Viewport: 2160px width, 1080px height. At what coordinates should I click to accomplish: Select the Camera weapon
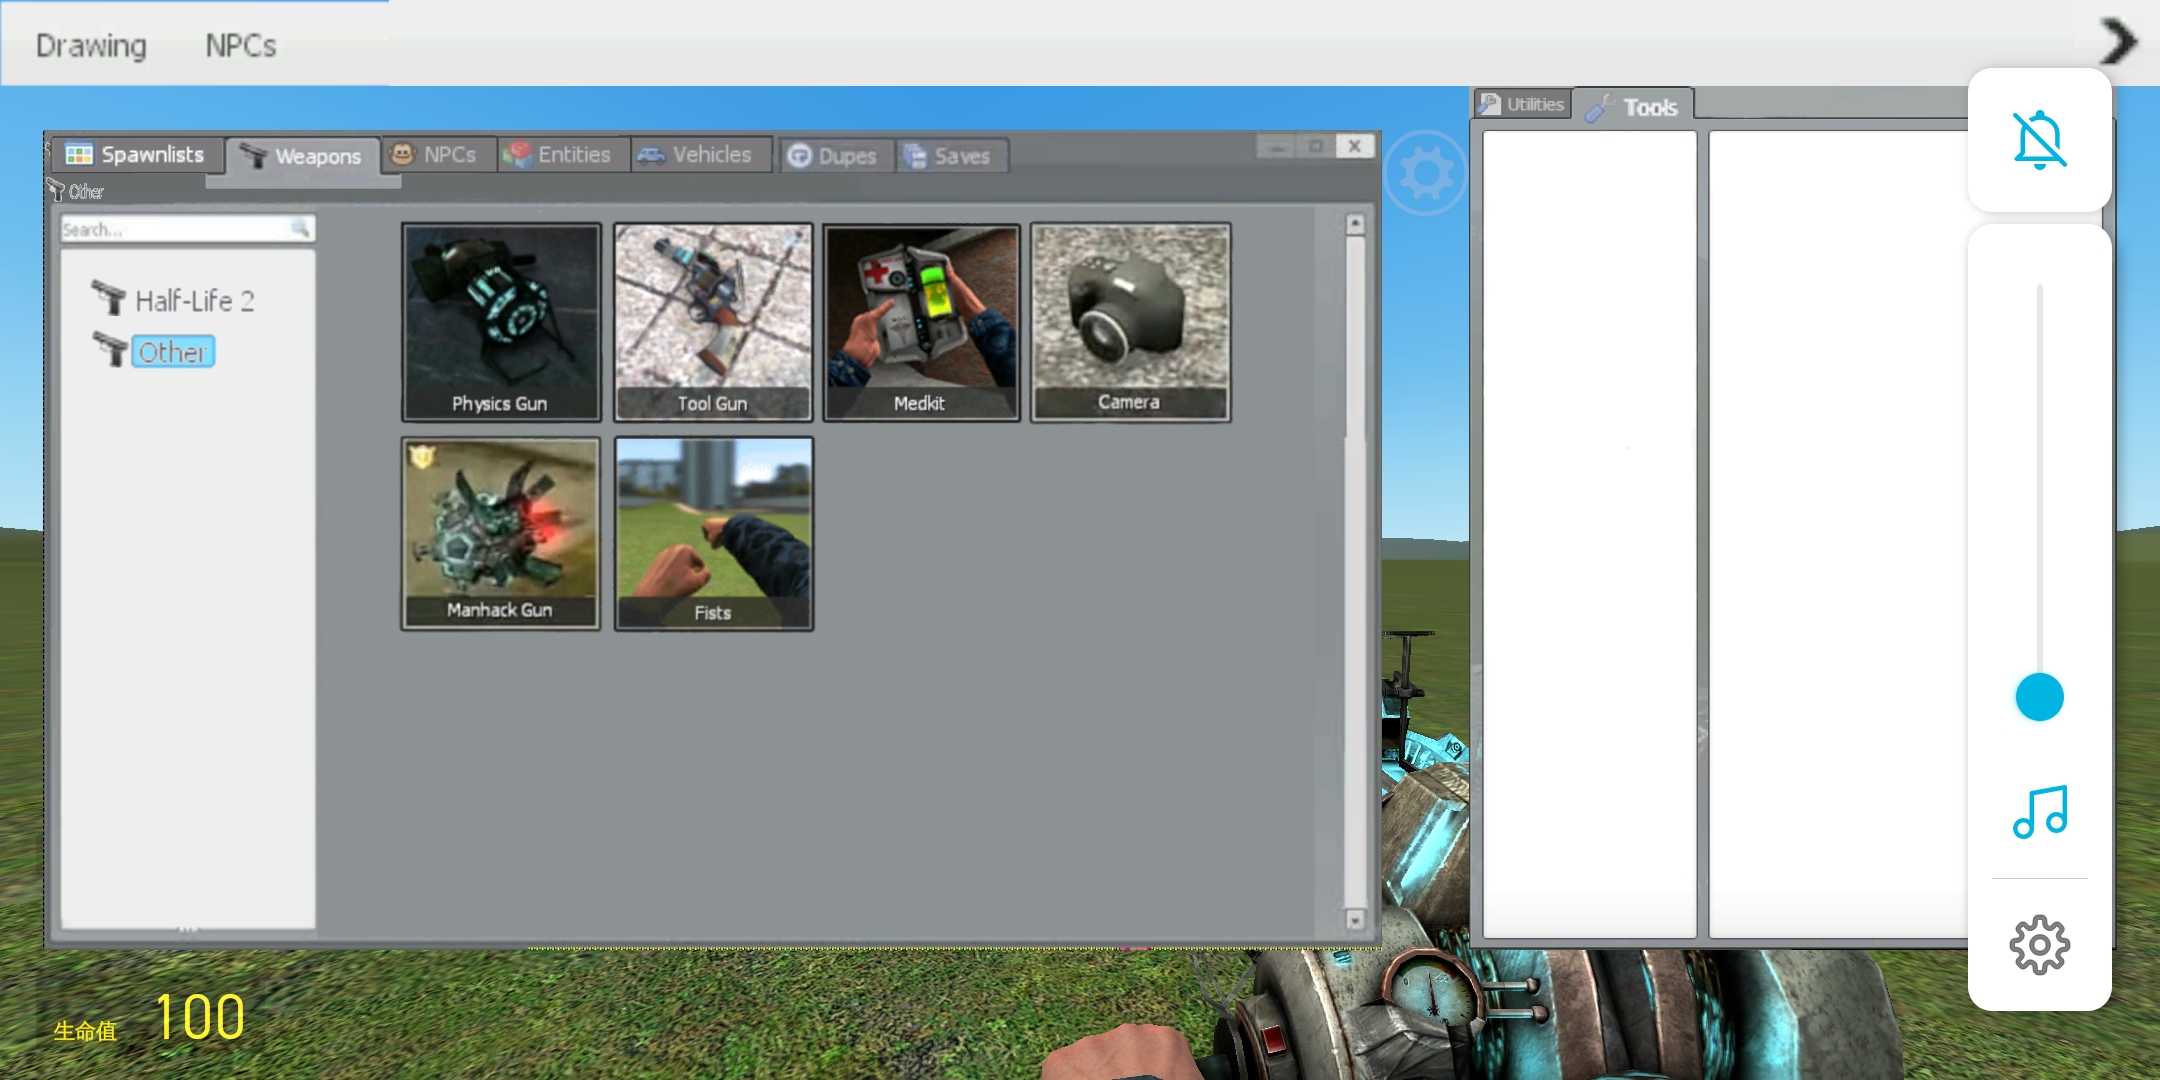pyautogui.click(x=1130, y=322)
